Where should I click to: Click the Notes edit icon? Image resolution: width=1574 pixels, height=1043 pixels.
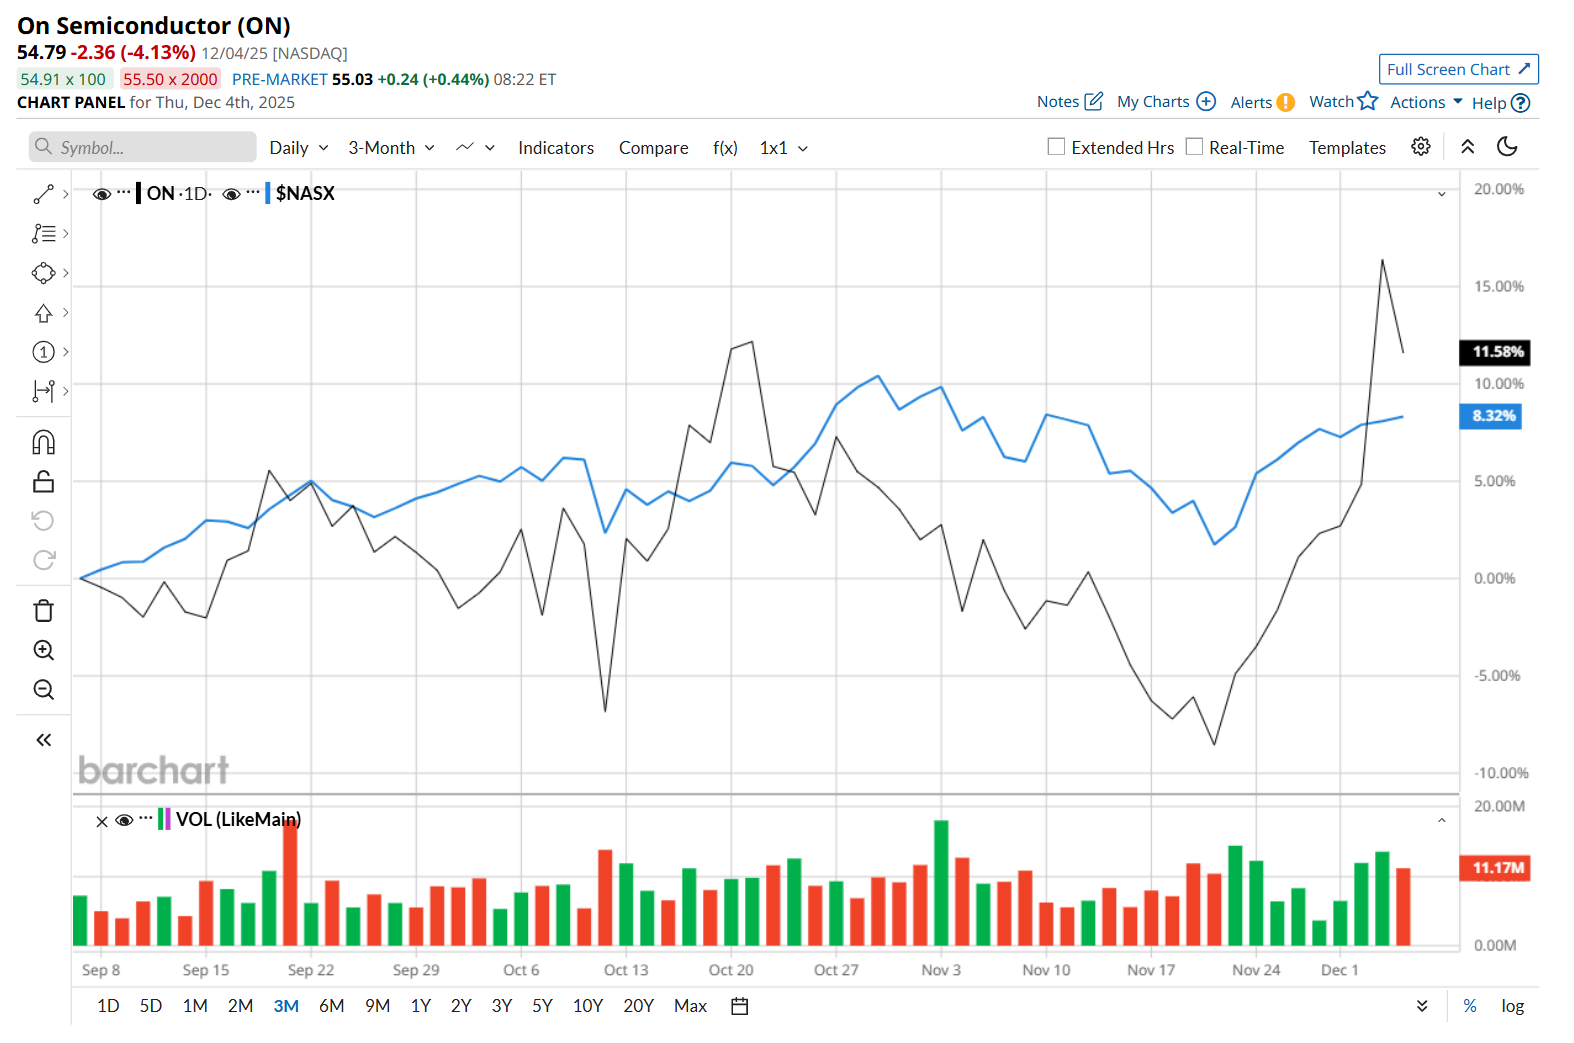[x=1094, y=101]
